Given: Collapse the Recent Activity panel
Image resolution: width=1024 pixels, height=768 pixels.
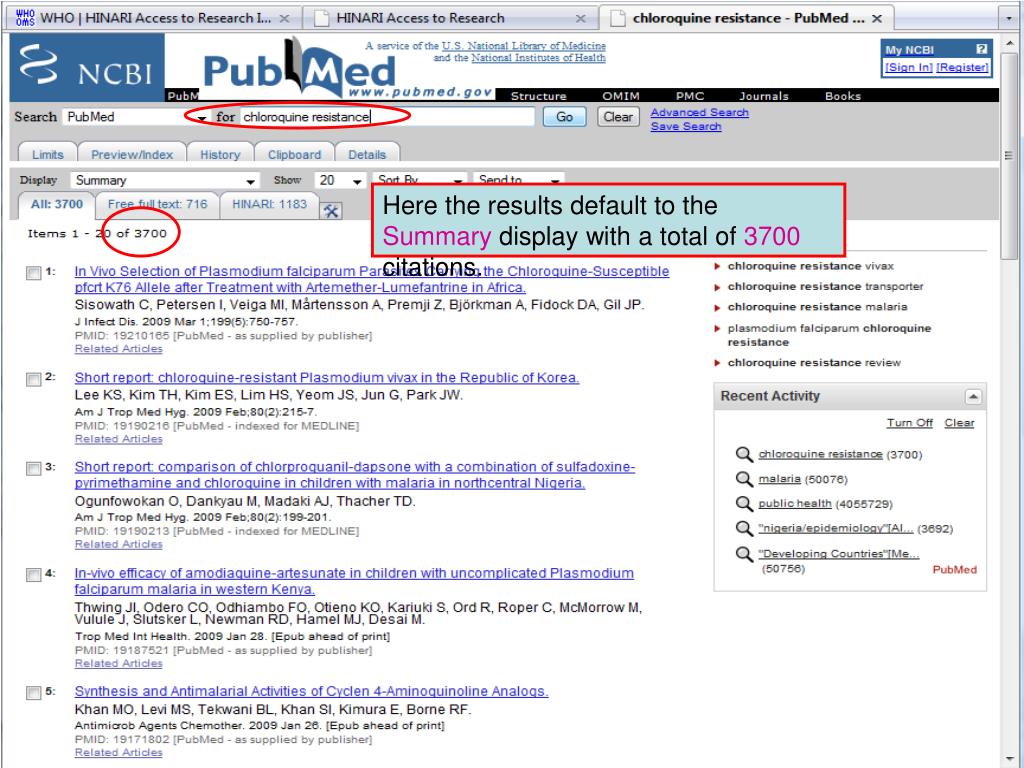Looking at the screenshot, I should (973, 396).
